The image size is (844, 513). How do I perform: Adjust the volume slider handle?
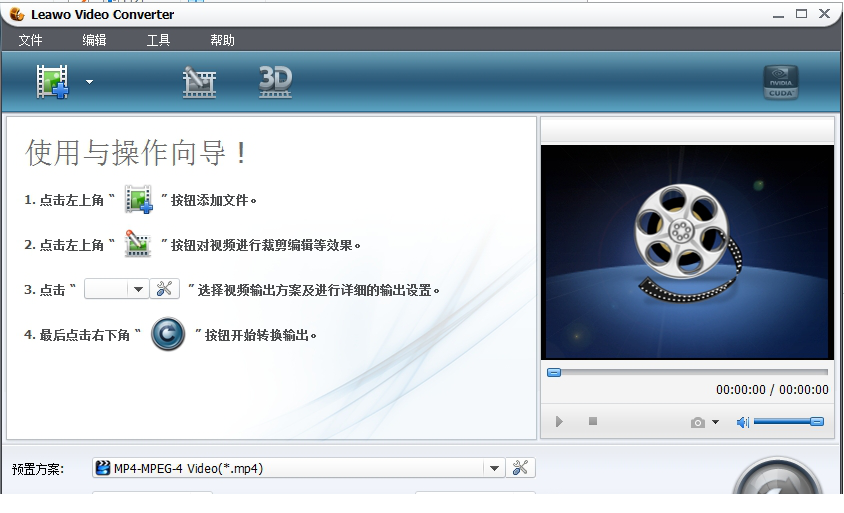[x=817, y=421]
